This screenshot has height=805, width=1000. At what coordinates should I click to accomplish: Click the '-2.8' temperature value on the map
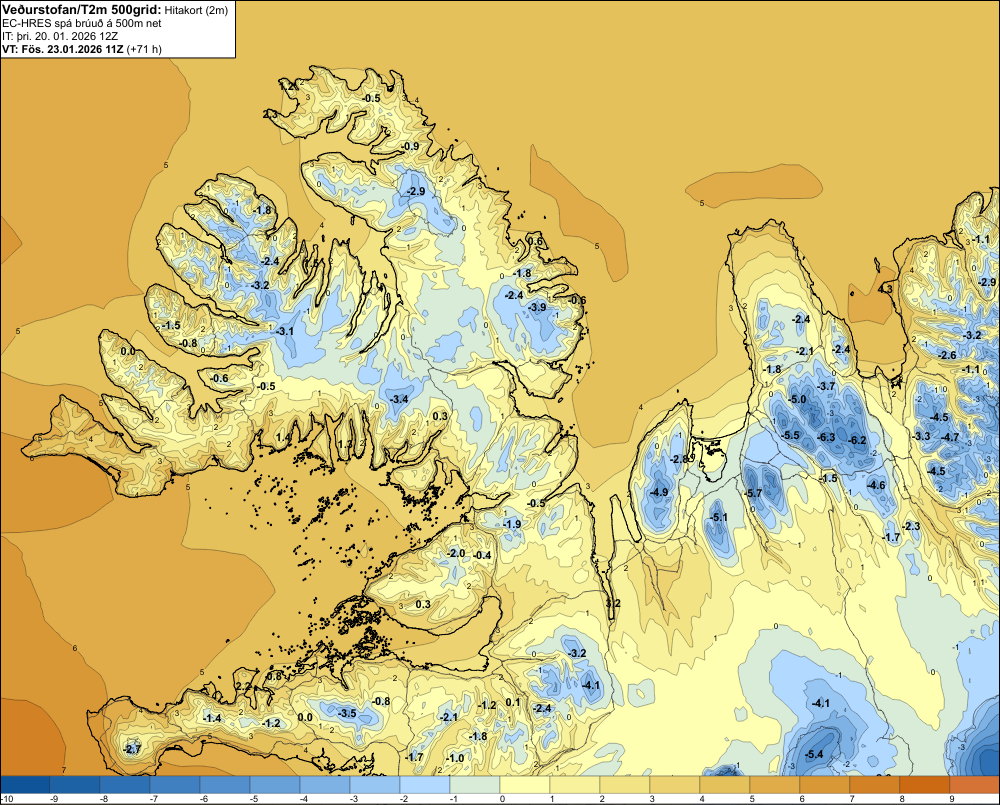679,459
